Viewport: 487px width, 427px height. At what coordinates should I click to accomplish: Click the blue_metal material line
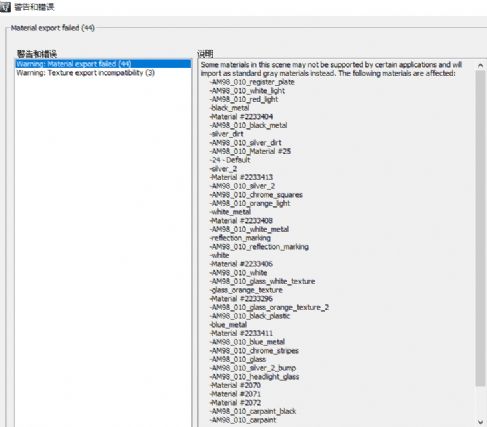click(229, 325)
